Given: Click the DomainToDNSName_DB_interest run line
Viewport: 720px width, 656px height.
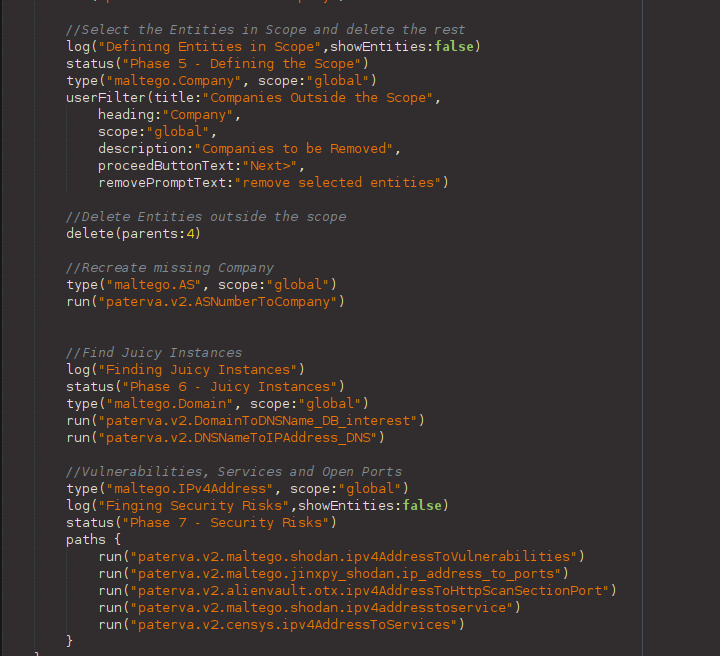Looking at the screenshot, I should [x=246, y=421].
